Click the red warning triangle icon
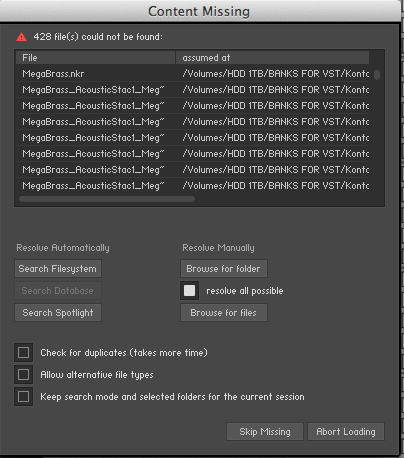 coord(21,37)
